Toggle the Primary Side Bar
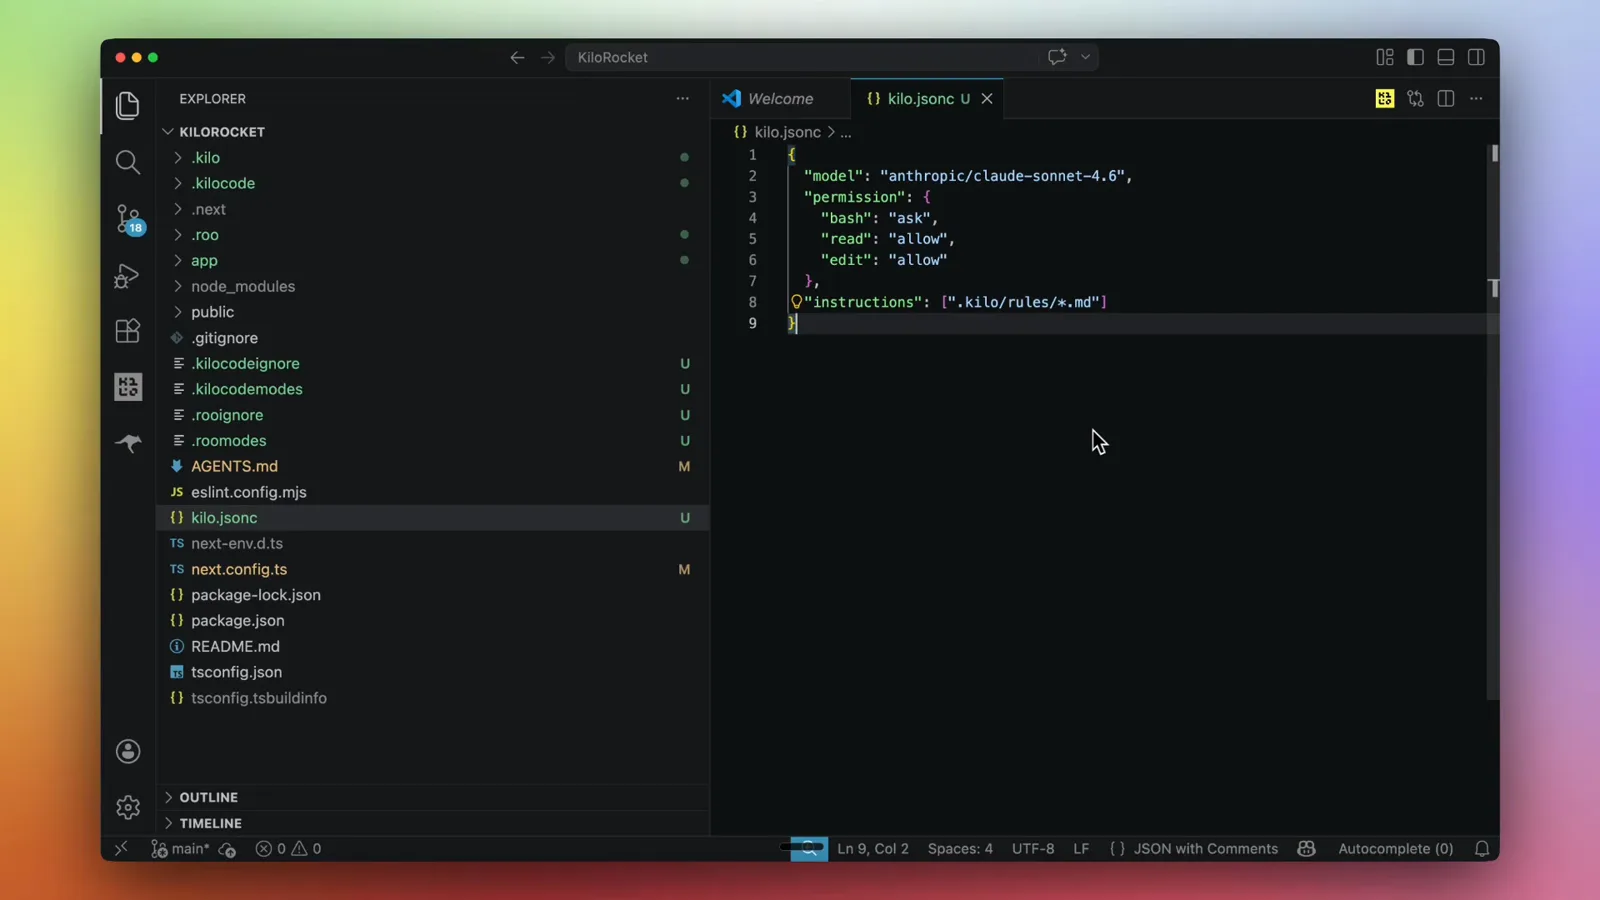The height and width of the screenshot is (900, 1600). point(1415,58)
